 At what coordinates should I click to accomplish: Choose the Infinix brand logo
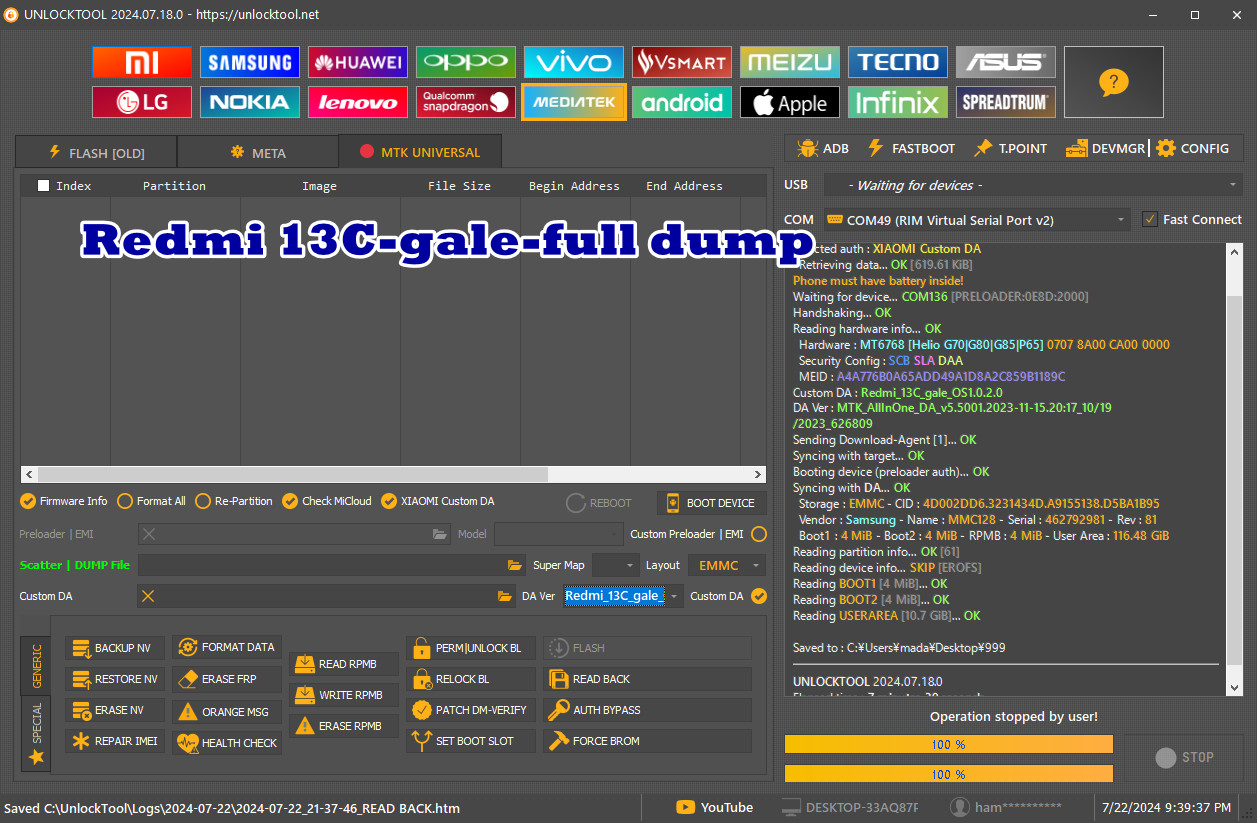click(x=898, y=102)
